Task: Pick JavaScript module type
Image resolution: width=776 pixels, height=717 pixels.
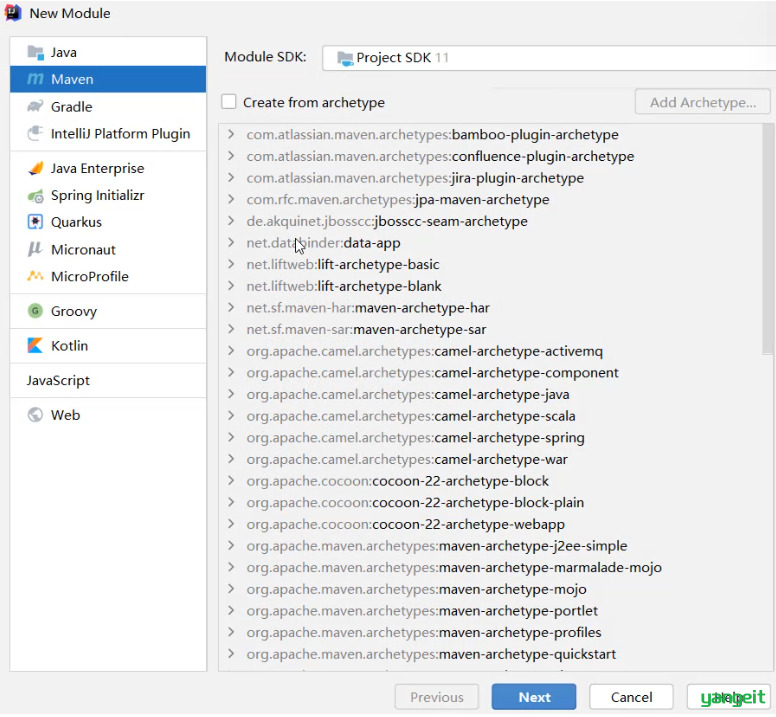Action: click(x=108, y=380)
